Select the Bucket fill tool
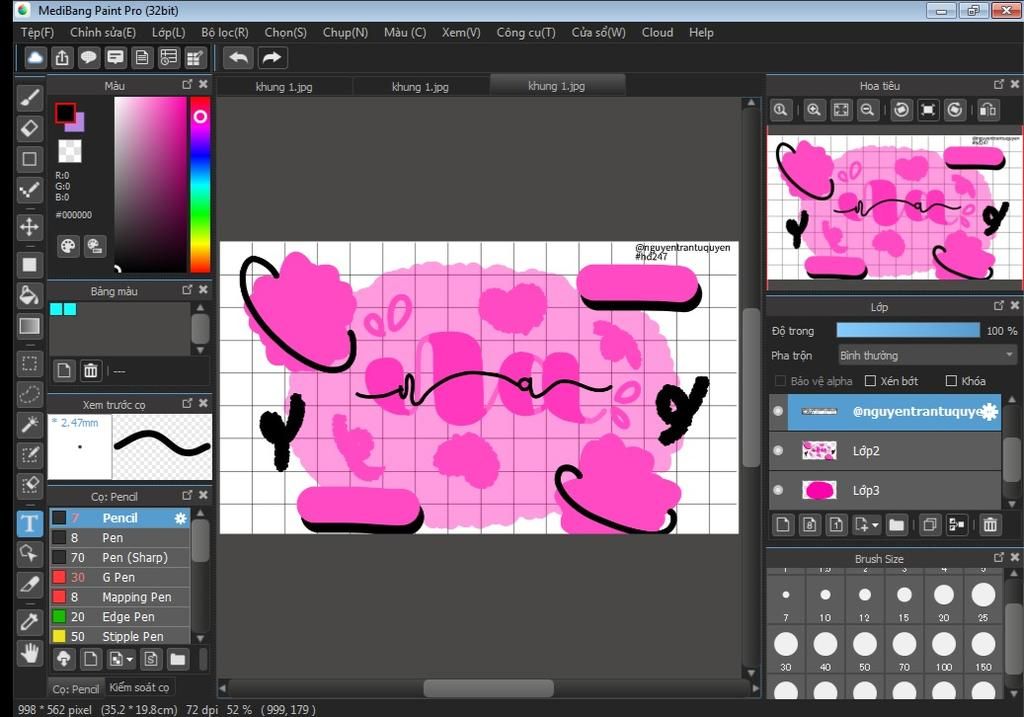1024x717 pixels. coord(29,295)
